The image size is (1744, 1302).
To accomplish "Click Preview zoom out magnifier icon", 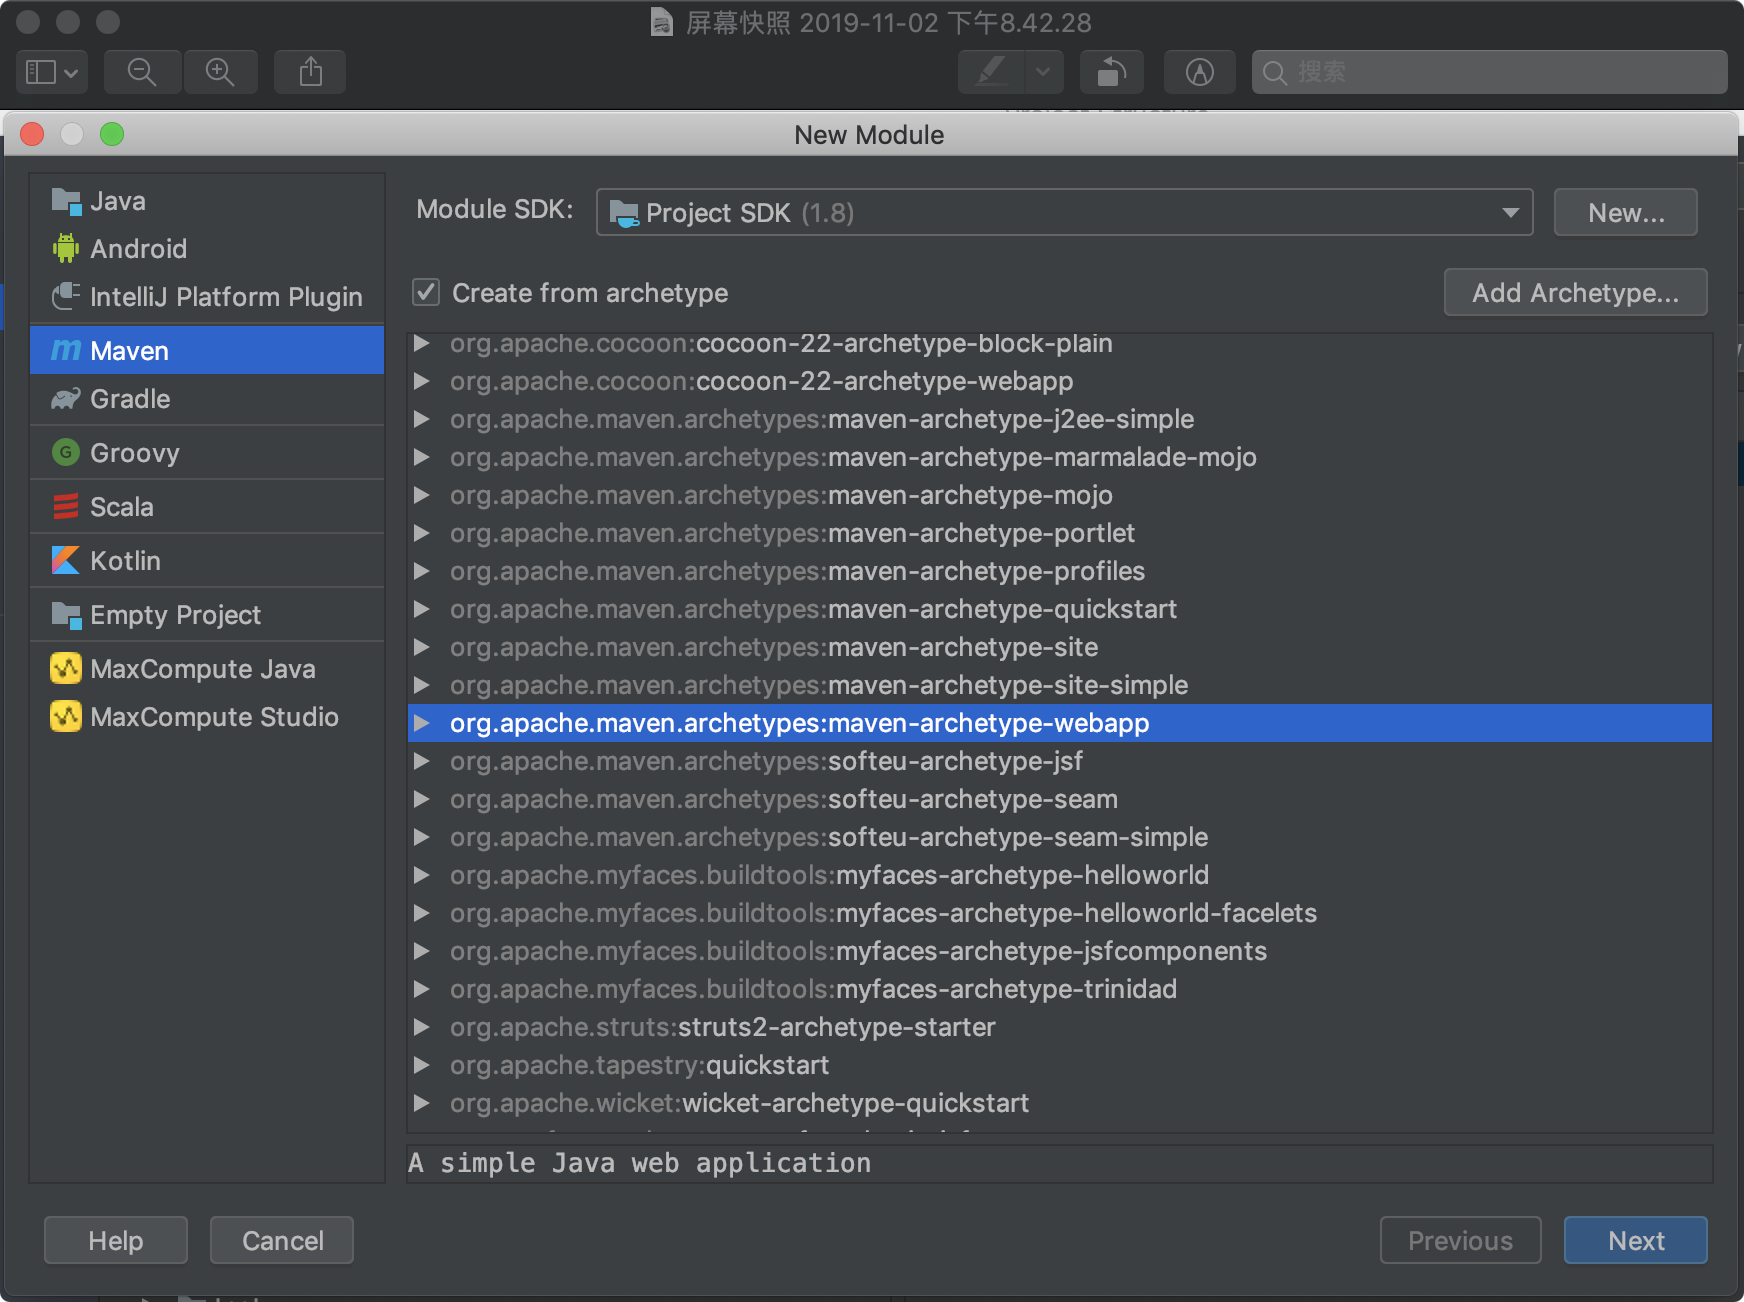I will [x=142, y=72].
